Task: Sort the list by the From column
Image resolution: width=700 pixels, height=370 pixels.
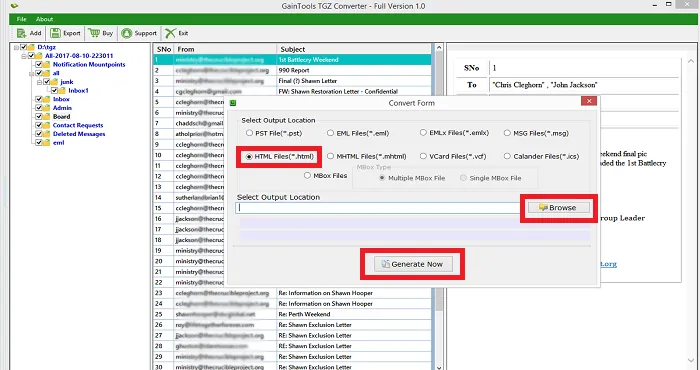Action: [225, 49]
